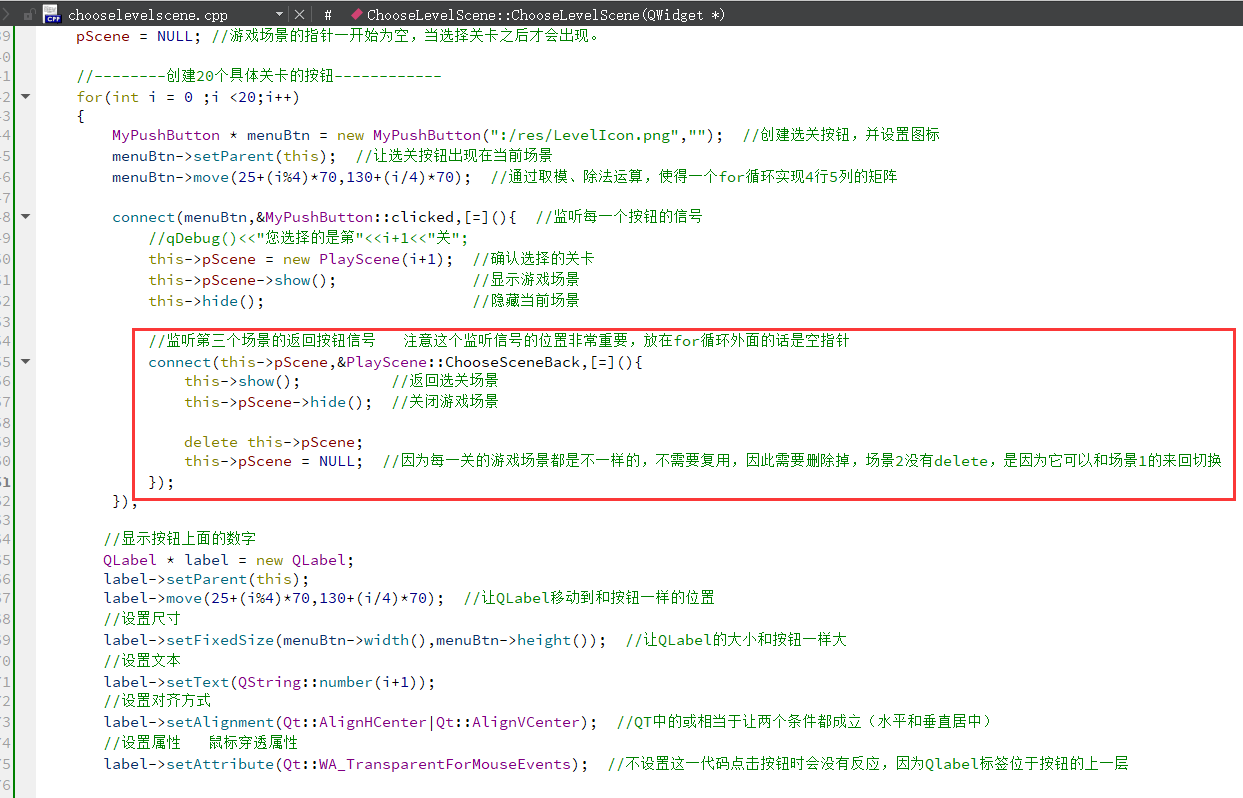Click the 'label->setFixedSize(menuBtn->width()' line
This screenshot has height=798, width=1243.
tap(475, 640)
